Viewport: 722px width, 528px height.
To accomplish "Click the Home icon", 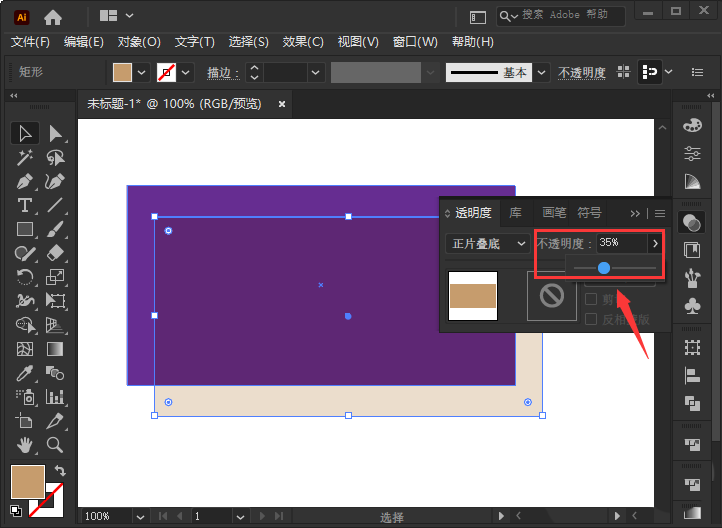I will (53, 17).
